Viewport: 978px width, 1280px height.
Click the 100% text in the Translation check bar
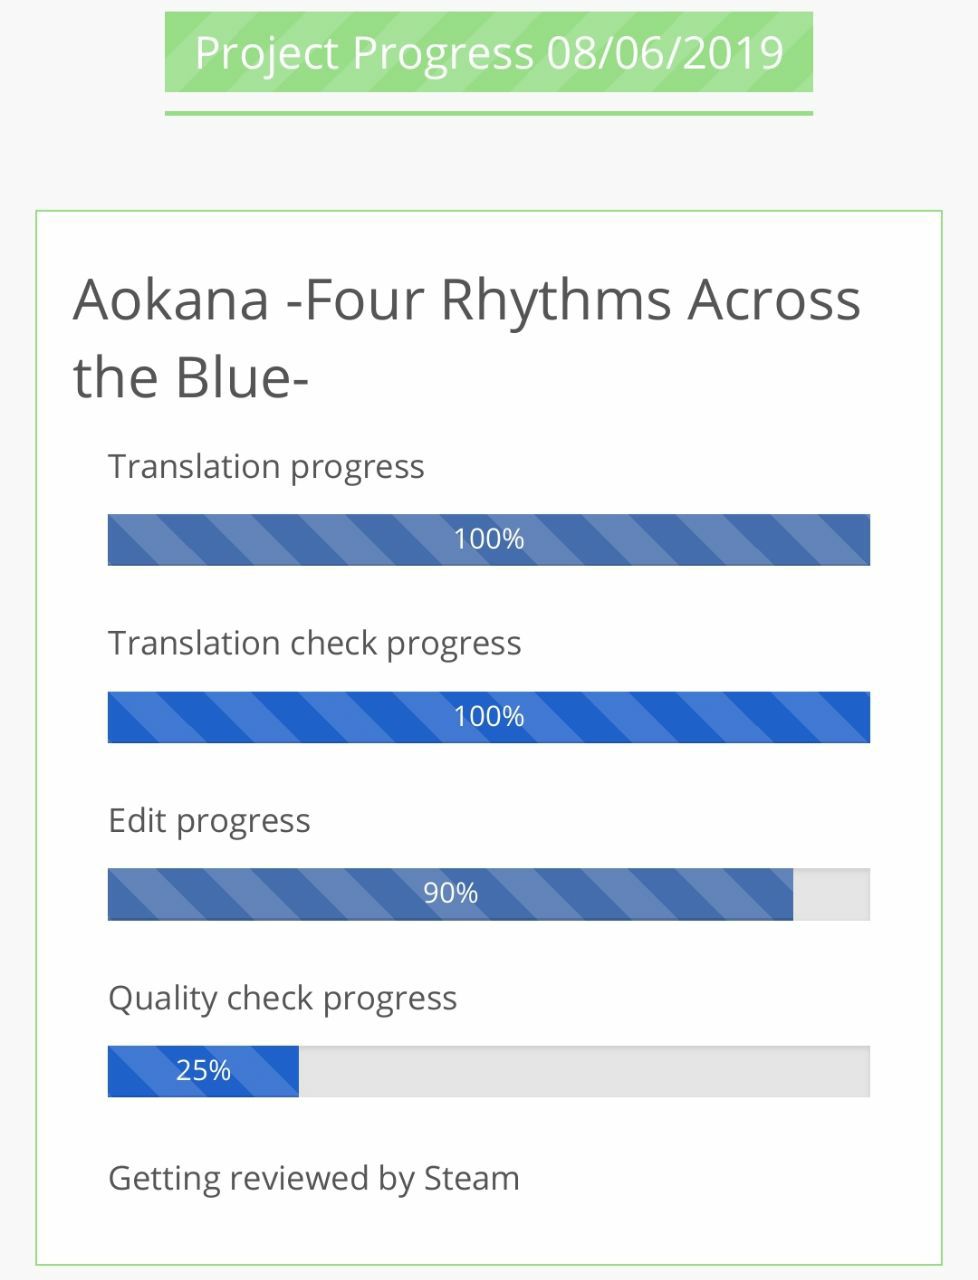[489, 716]
